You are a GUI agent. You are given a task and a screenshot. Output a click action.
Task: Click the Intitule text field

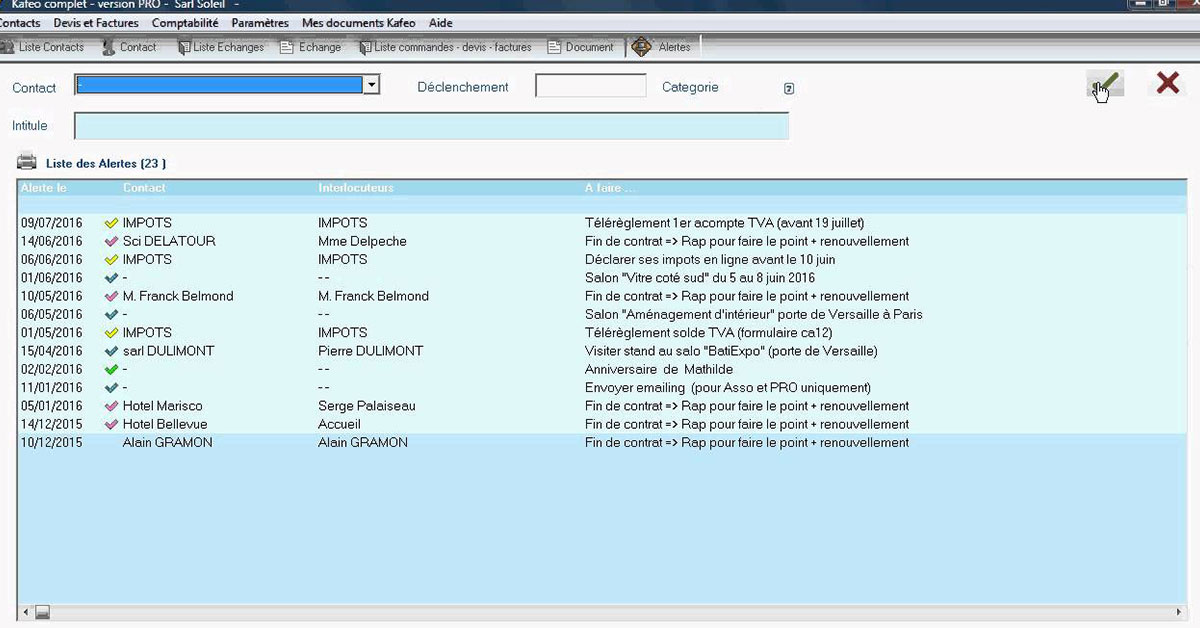[431, 126]
